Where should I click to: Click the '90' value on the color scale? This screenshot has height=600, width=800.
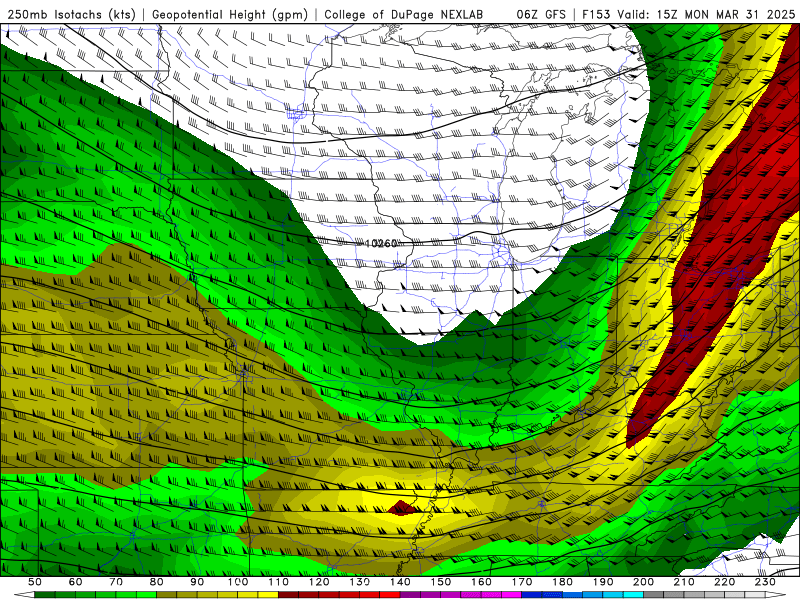coord(197,582)
